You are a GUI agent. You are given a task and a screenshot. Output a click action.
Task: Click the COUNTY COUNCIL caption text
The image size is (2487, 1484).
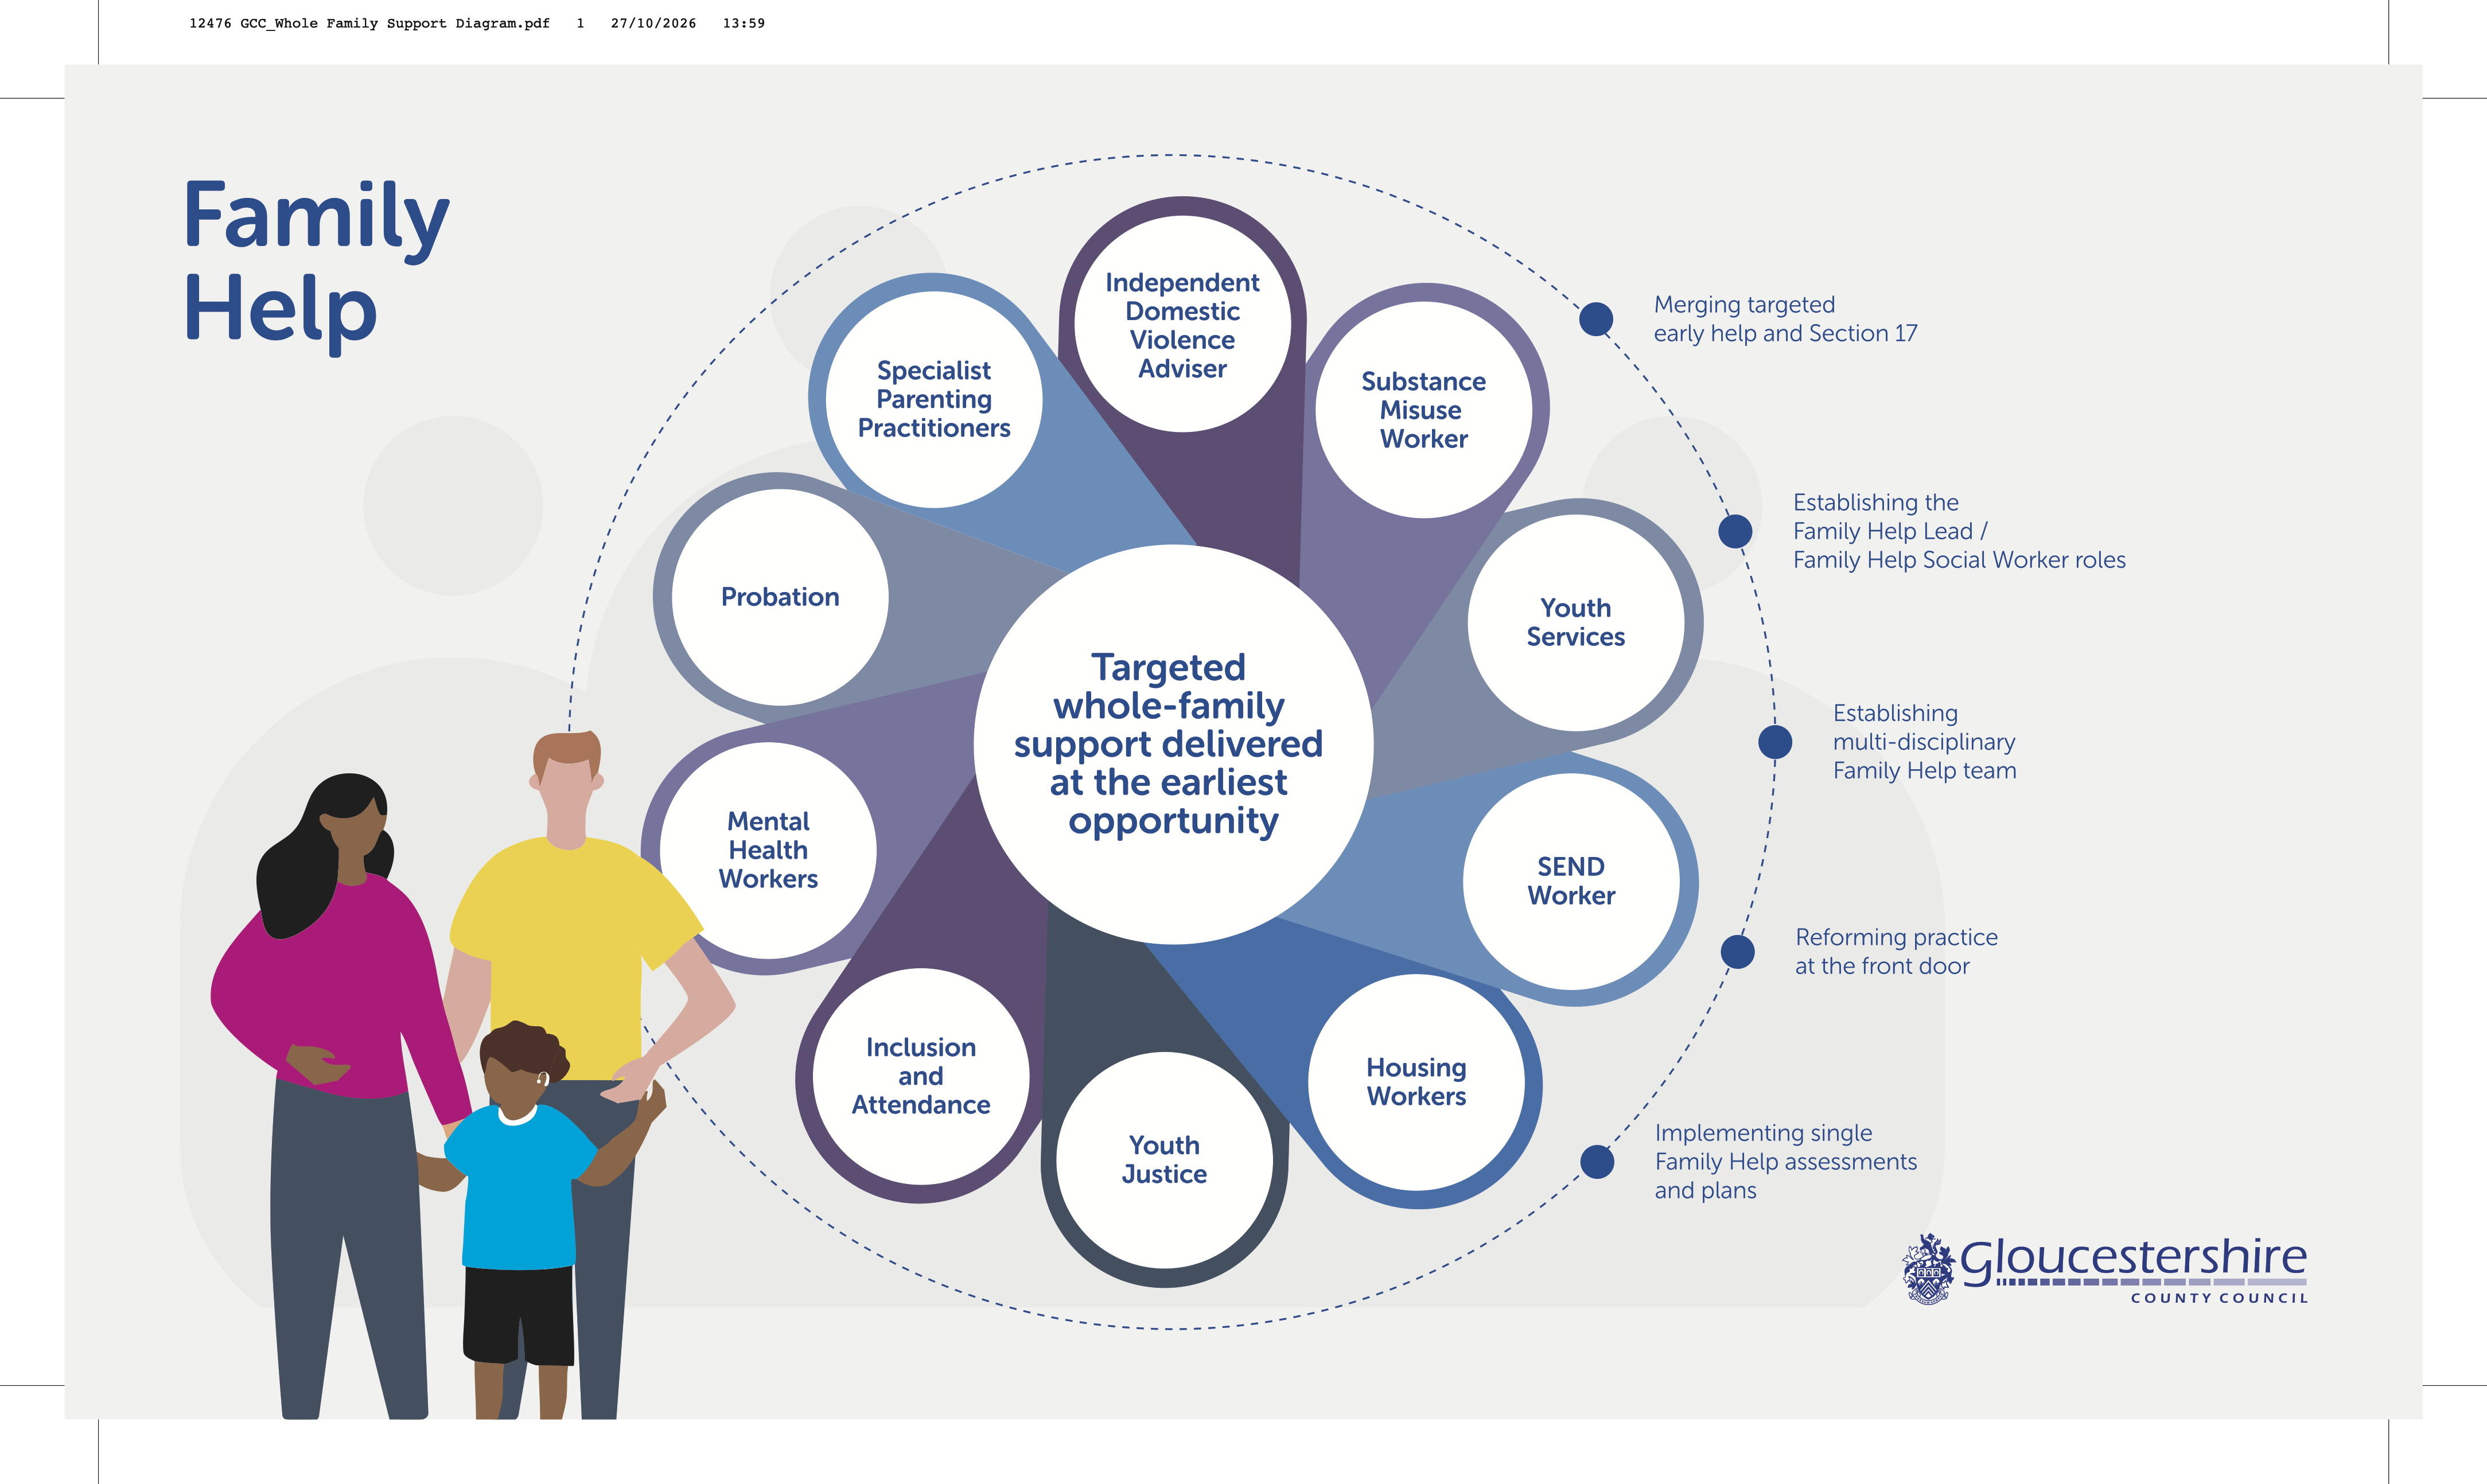[x=2219, y=1298]
